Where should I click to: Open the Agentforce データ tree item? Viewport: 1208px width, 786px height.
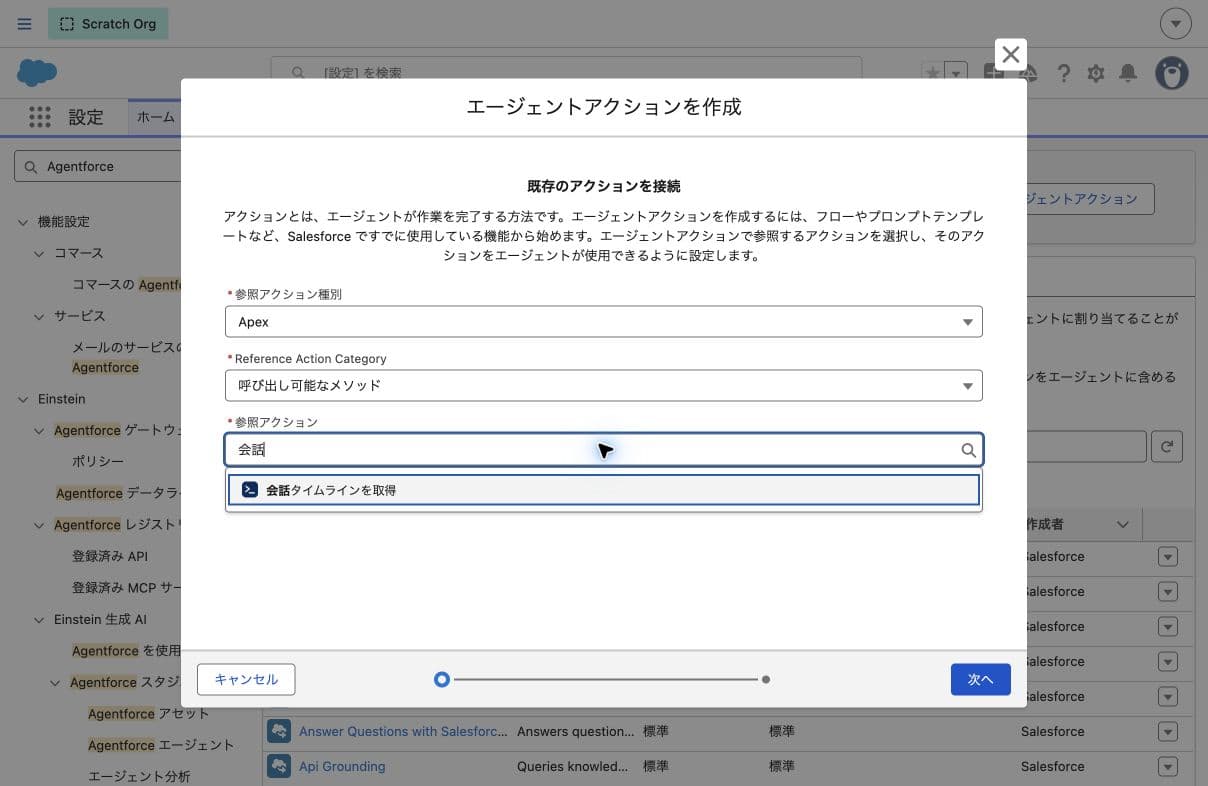[118, 493]
